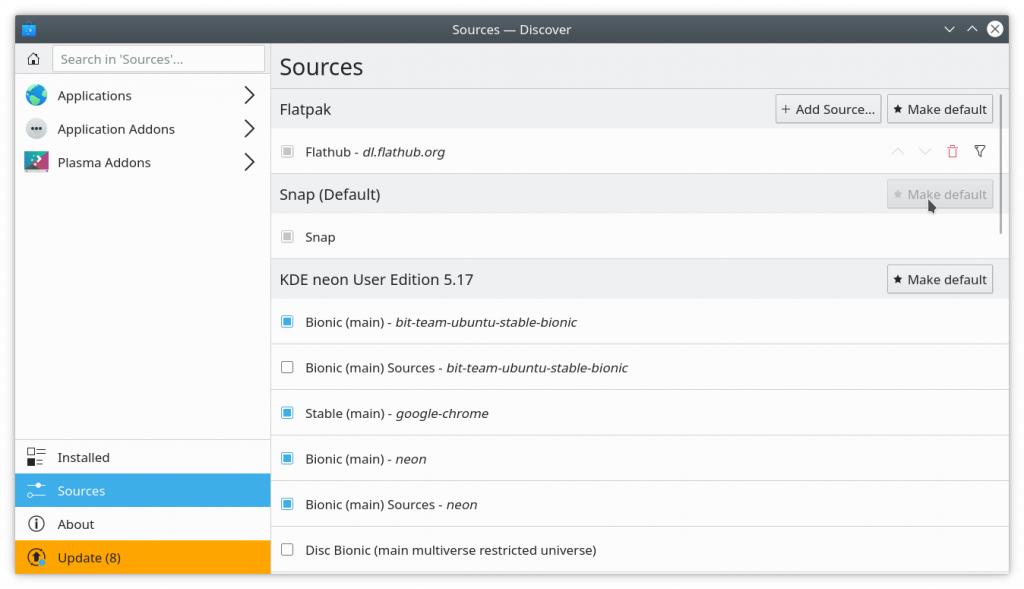Enable Bionic (main) Sources bit-team-ubuntu-stable-bionic checkbox

287,368
